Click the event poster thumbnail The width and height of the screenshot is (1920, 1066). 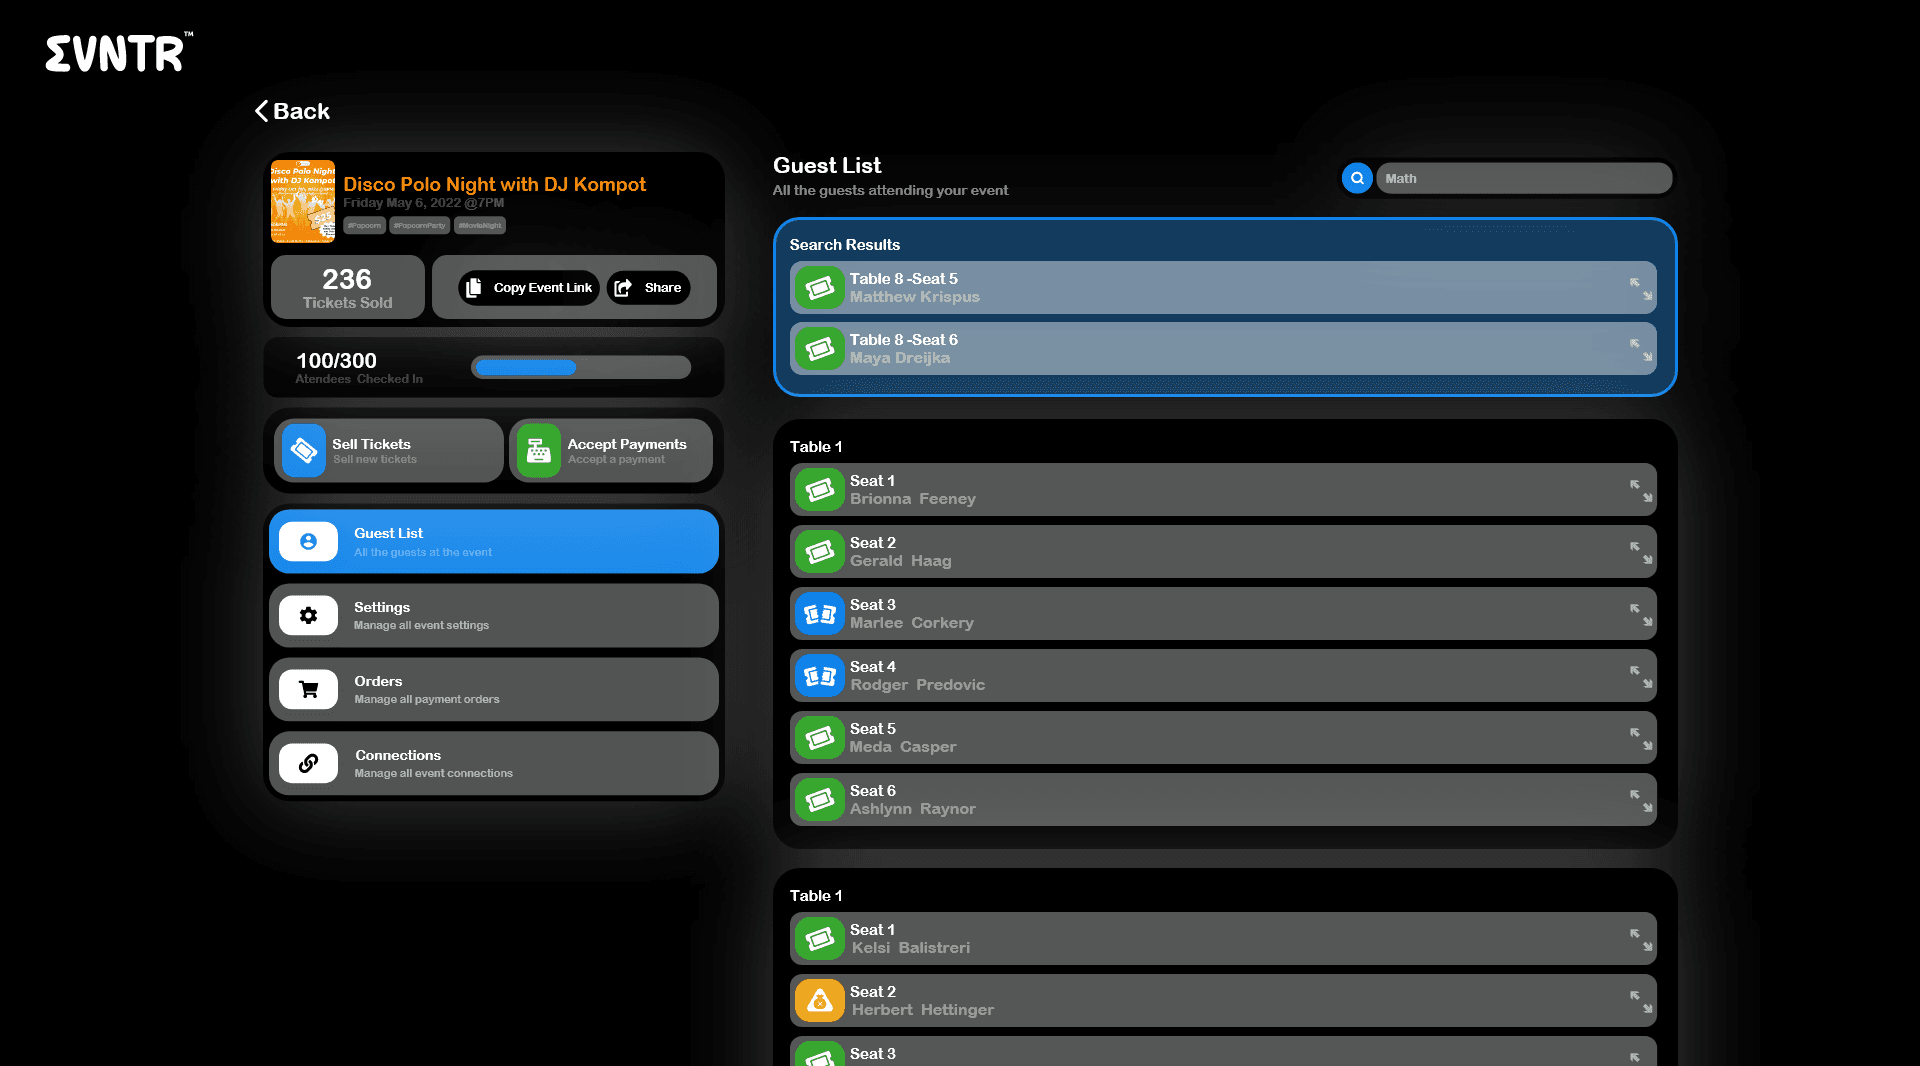coord(303,201)
